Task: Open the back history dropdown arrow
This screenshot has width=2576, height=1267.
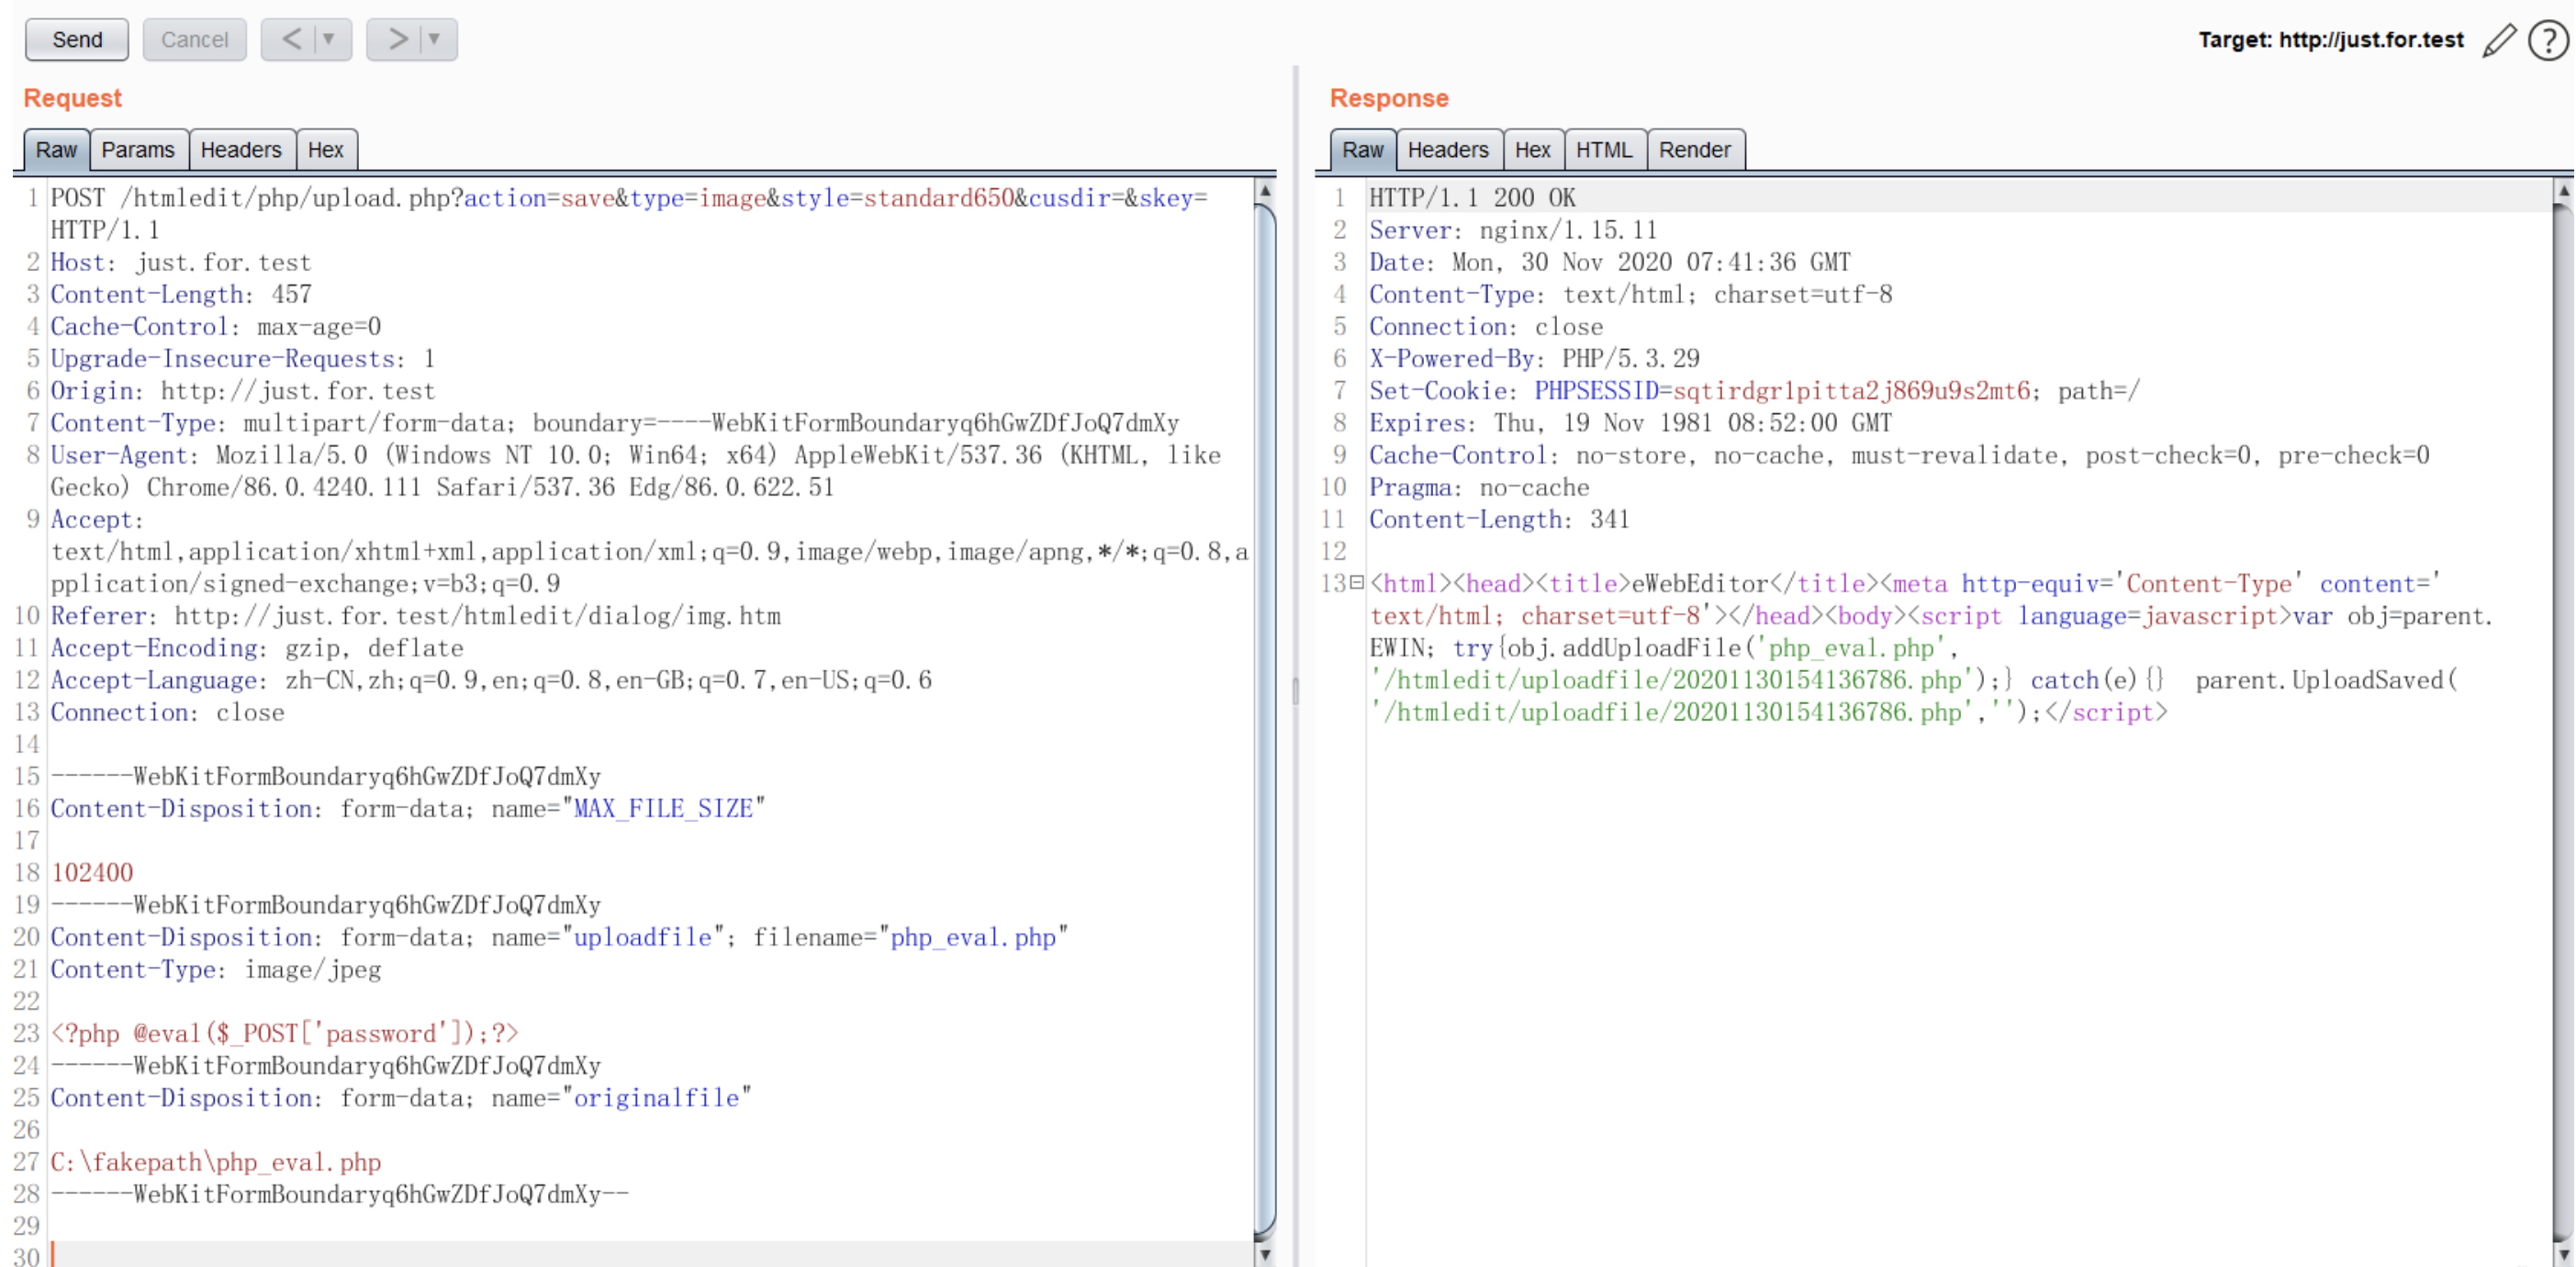Action: tap(329, 40)
